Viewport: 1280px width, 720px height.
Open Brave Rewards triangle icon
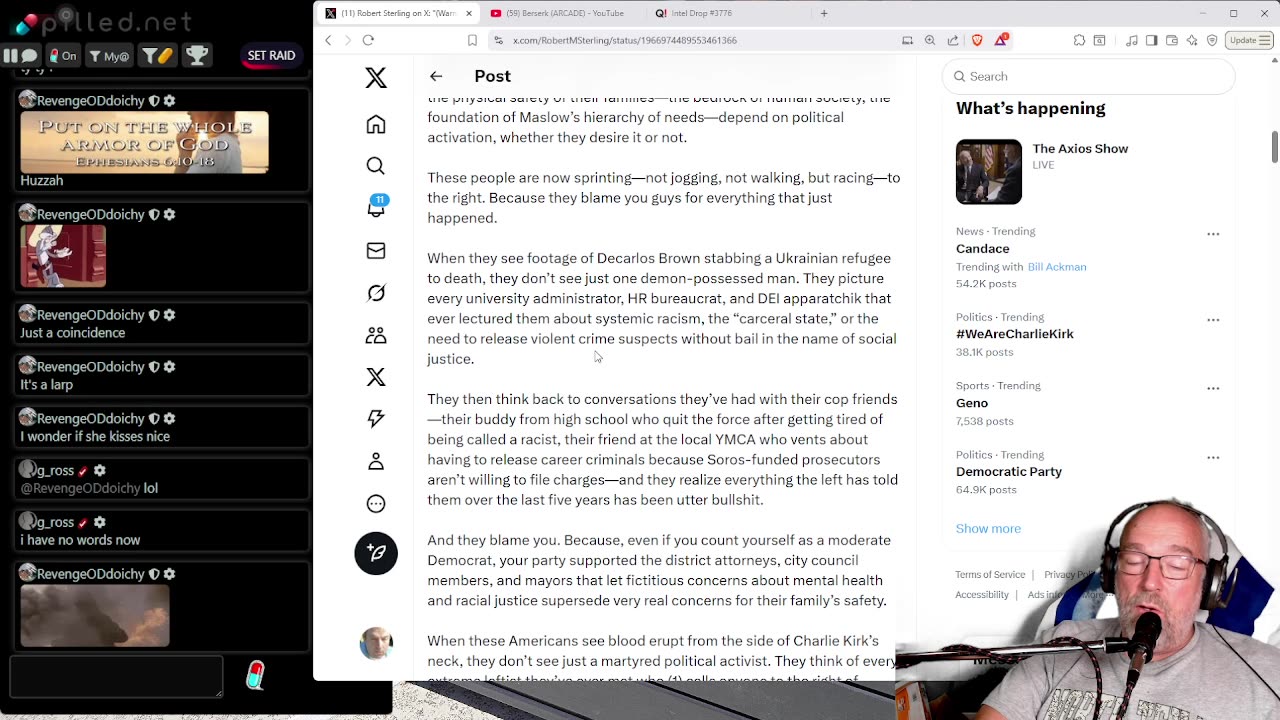click(1001, 40)
